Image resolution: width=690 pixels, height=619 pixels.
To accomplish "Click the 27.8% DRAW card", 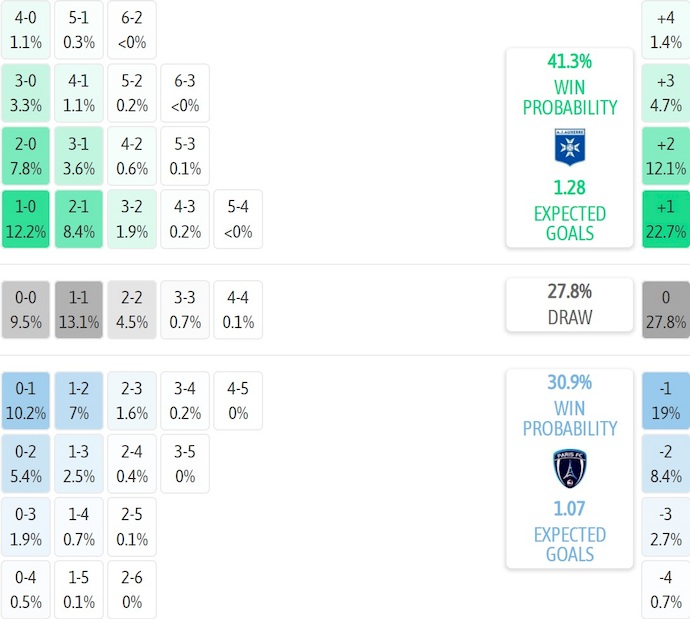I will pyautogui.click(x=569, y=304).
